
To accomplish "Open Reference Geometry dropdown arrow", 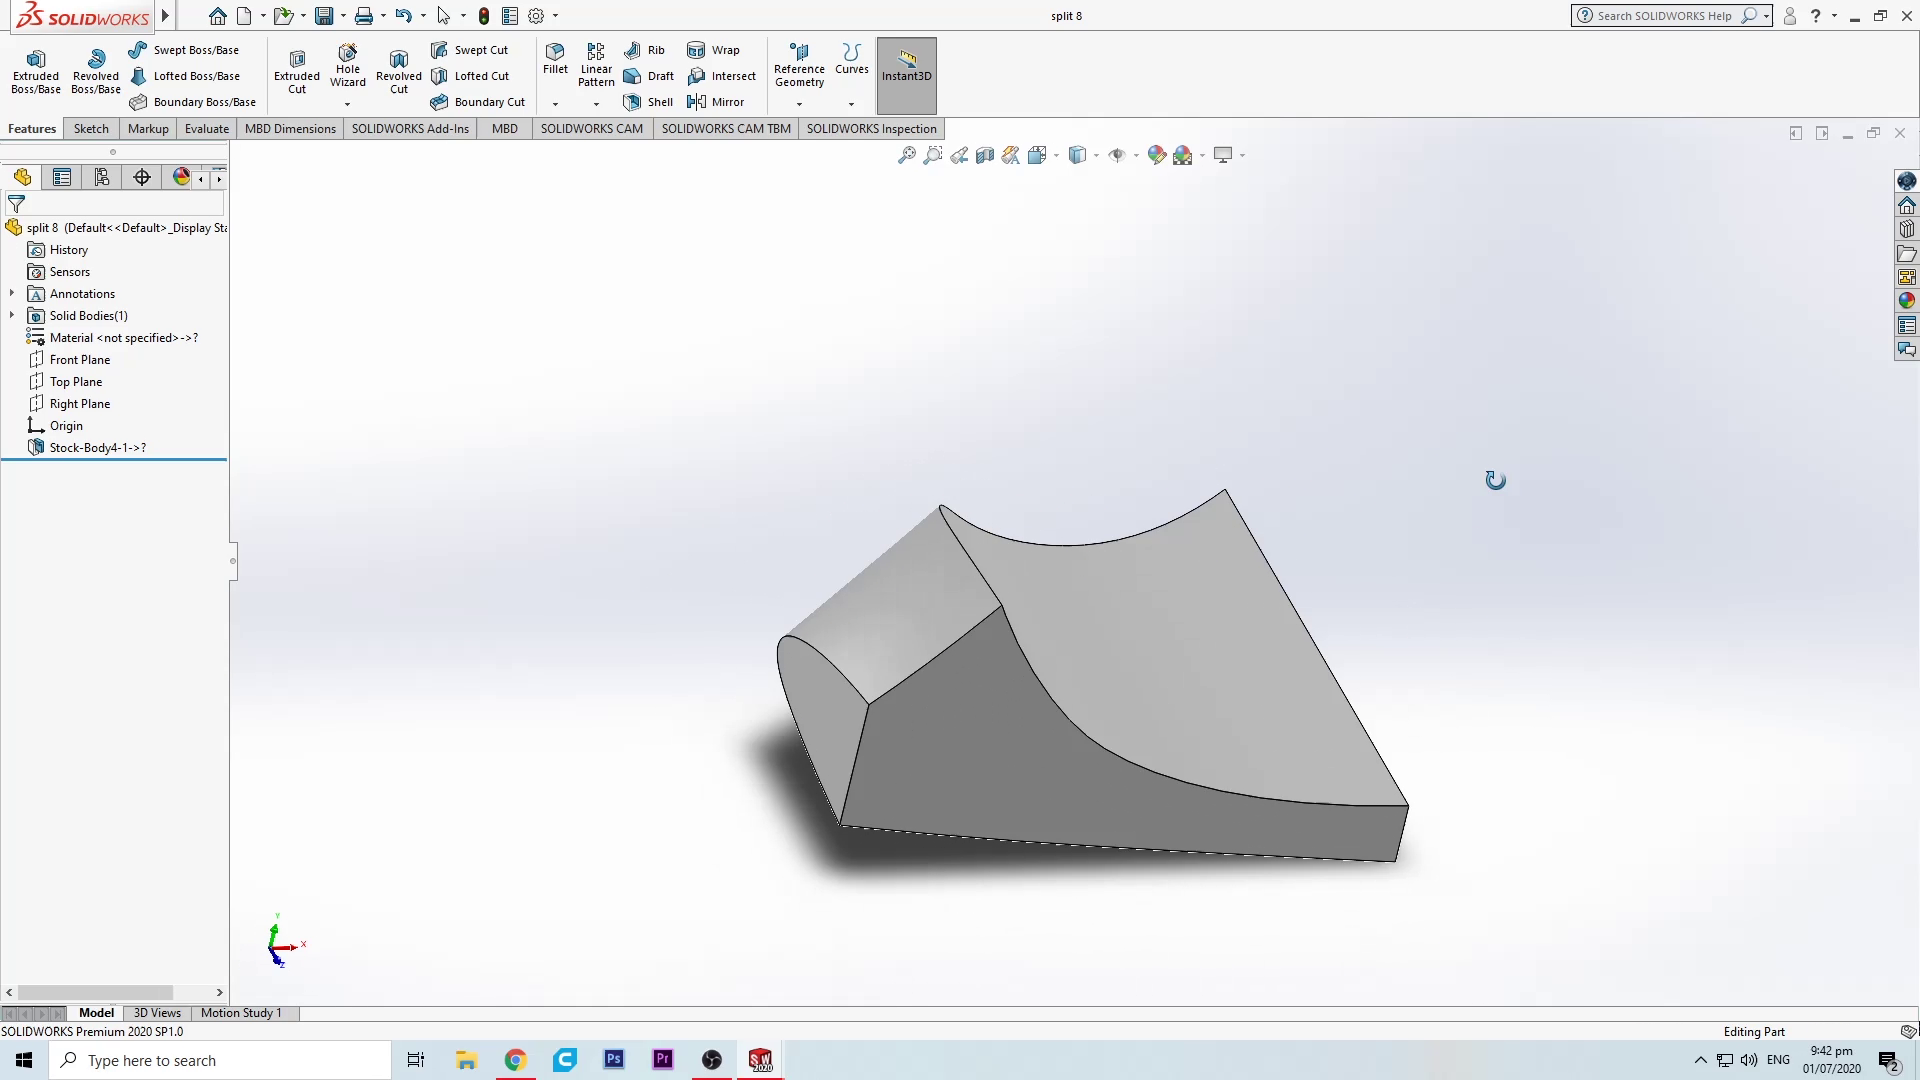I will coord(799,104).
